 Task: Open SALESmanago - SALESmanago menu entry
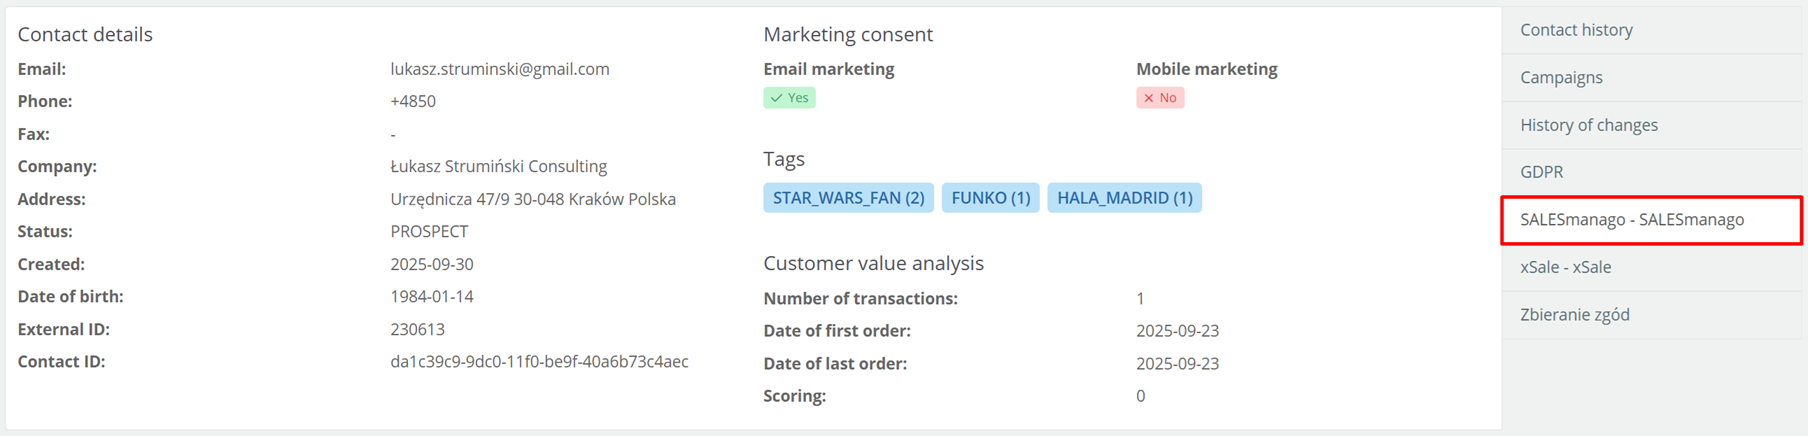click(x=1631, y=220)
